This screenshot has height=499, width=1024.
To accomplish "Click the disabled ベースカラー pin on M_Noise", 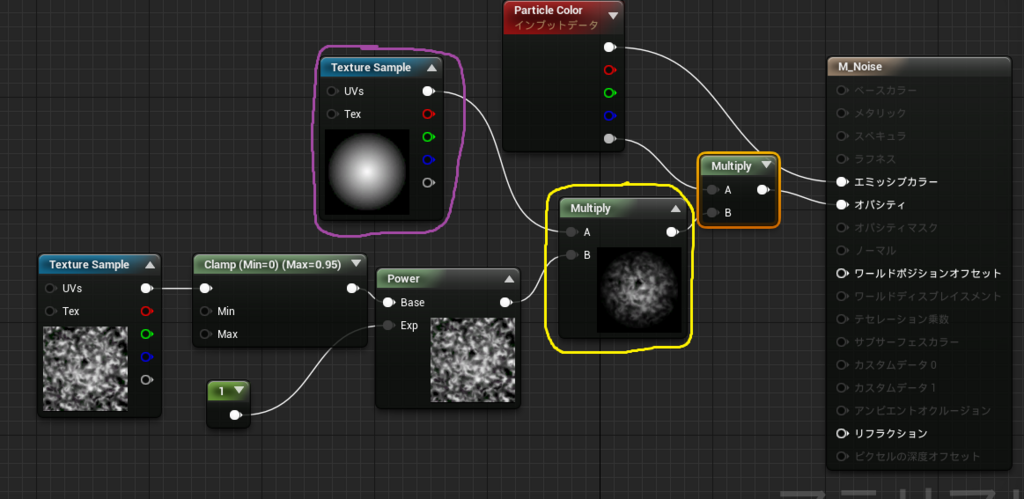I will [x=841, y=90].
